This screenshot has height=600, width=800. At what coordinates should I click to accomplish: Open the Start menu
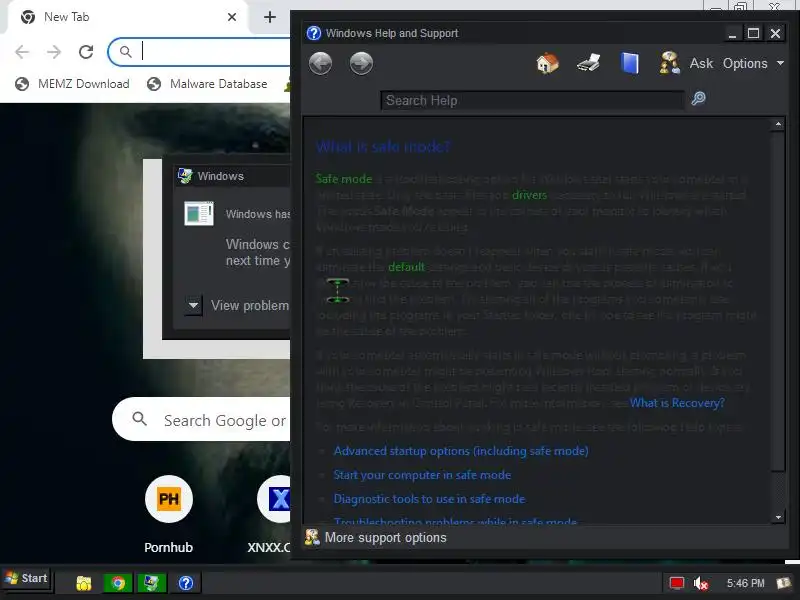click(27, 579)
